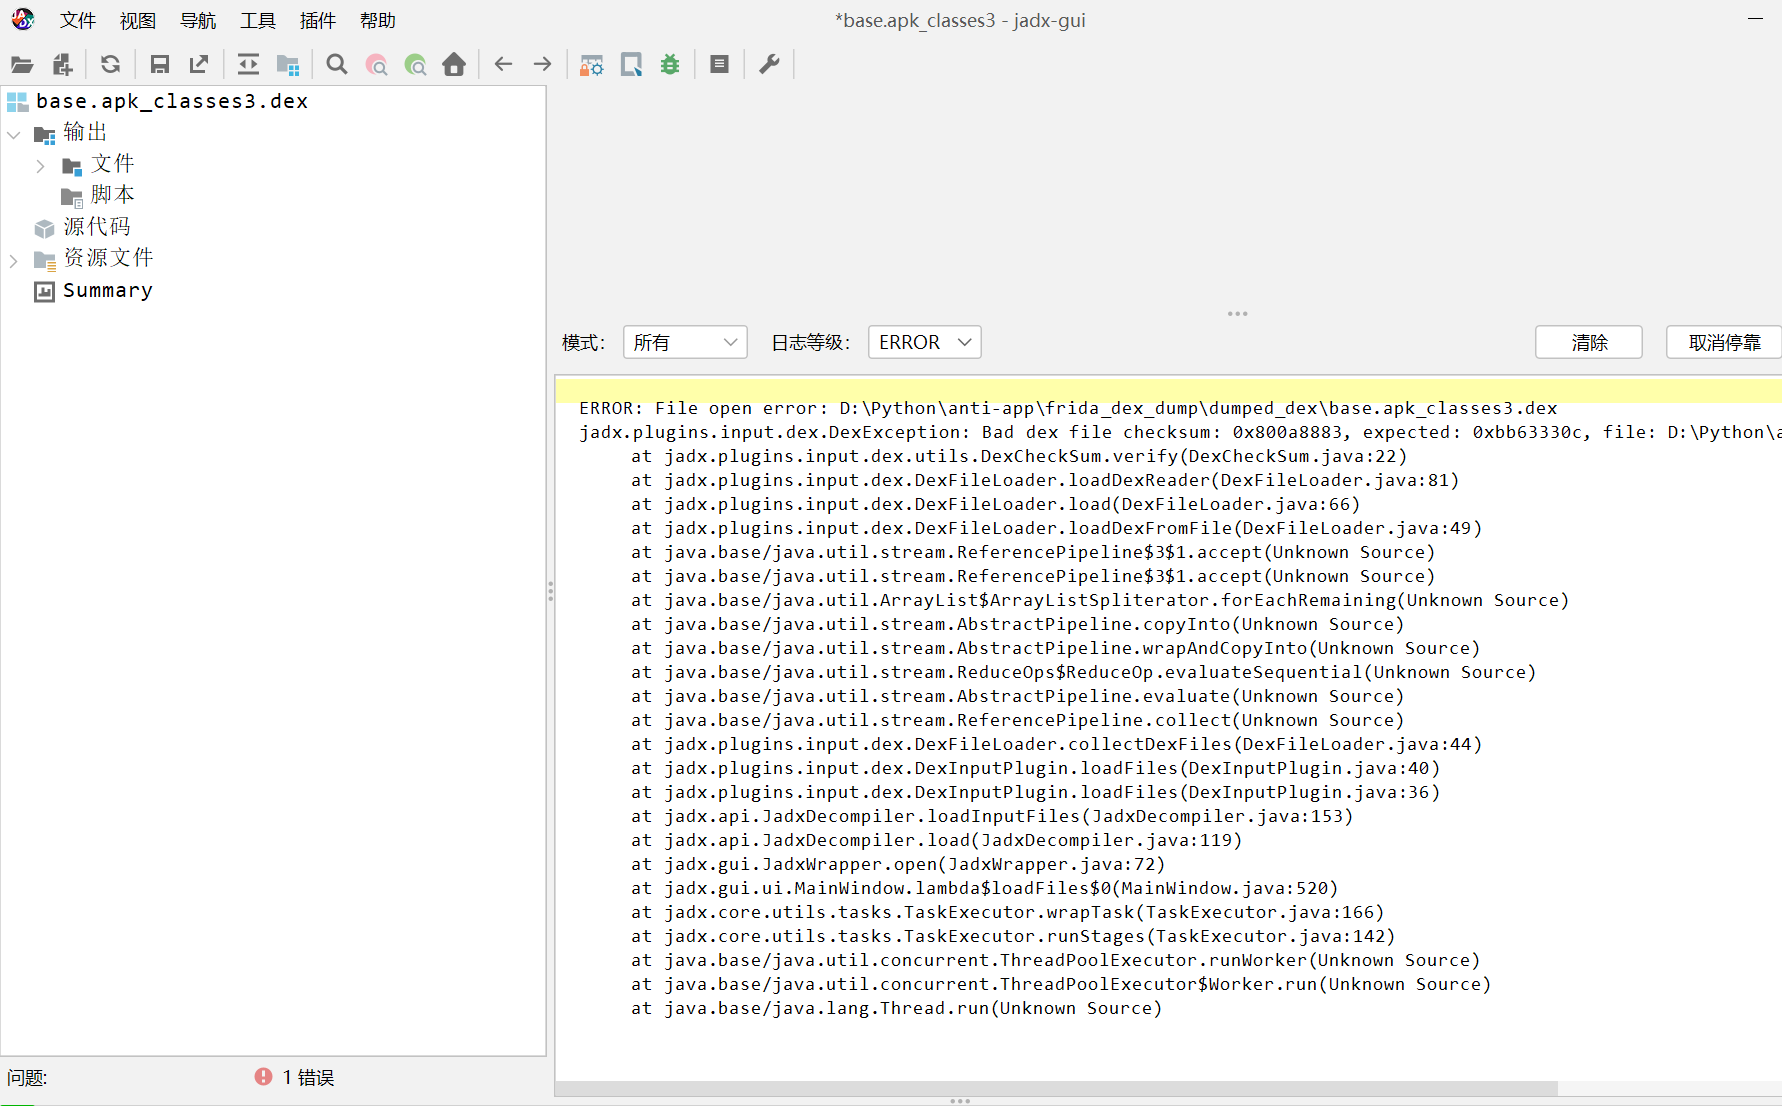Select the 文件 folder tree item
This screenshot has height=1106, width=1782.
(98, 164)
